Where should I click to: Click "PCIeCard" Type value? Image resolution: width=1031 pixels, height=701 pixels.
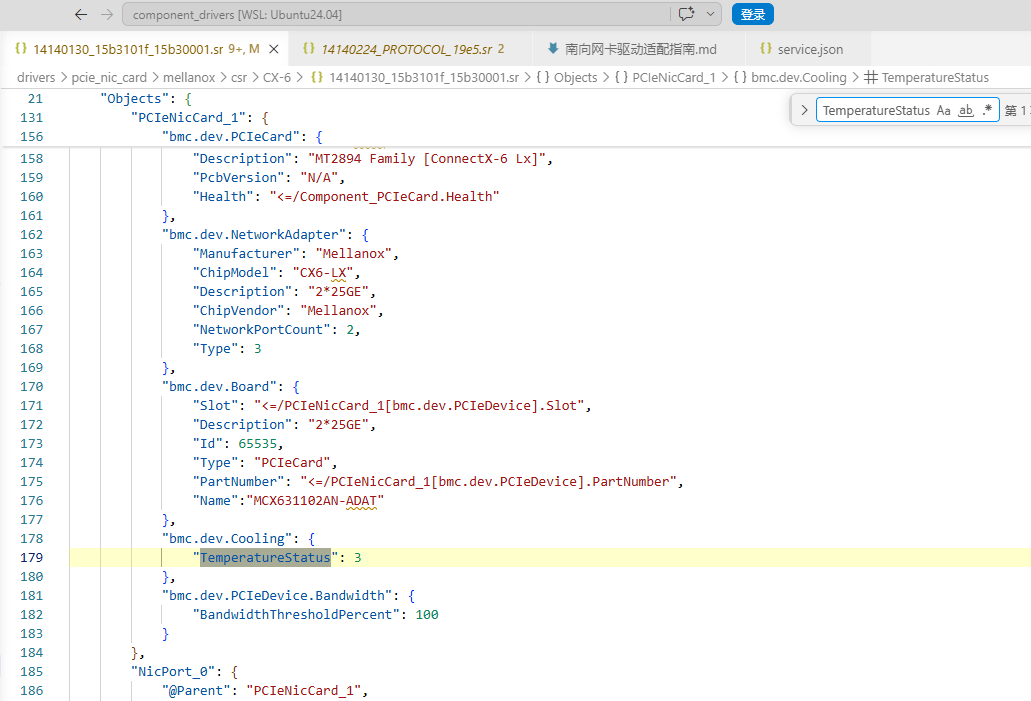[292, 463]
